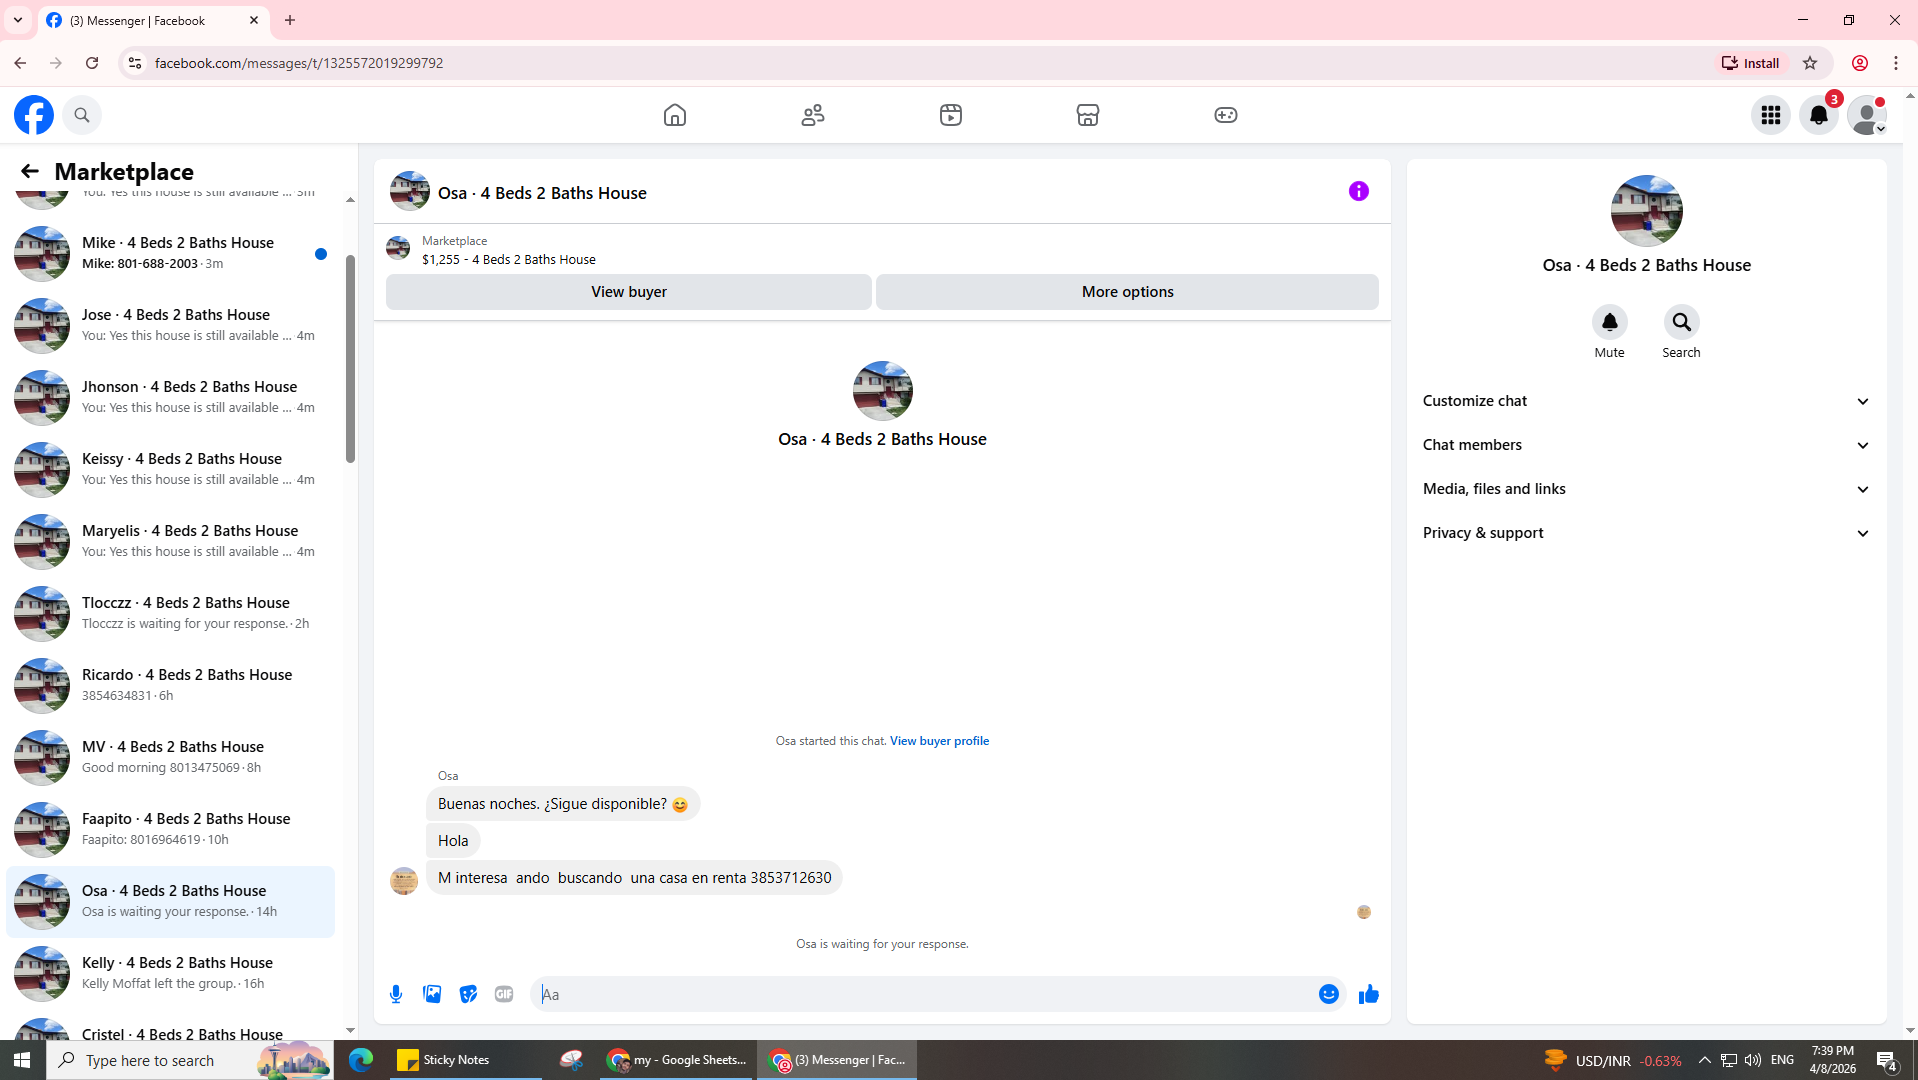This screenshot has width=1918, height=1080.
Task: Open Microsoft Edge from taskbar
Action: (x=361, y=1060)
